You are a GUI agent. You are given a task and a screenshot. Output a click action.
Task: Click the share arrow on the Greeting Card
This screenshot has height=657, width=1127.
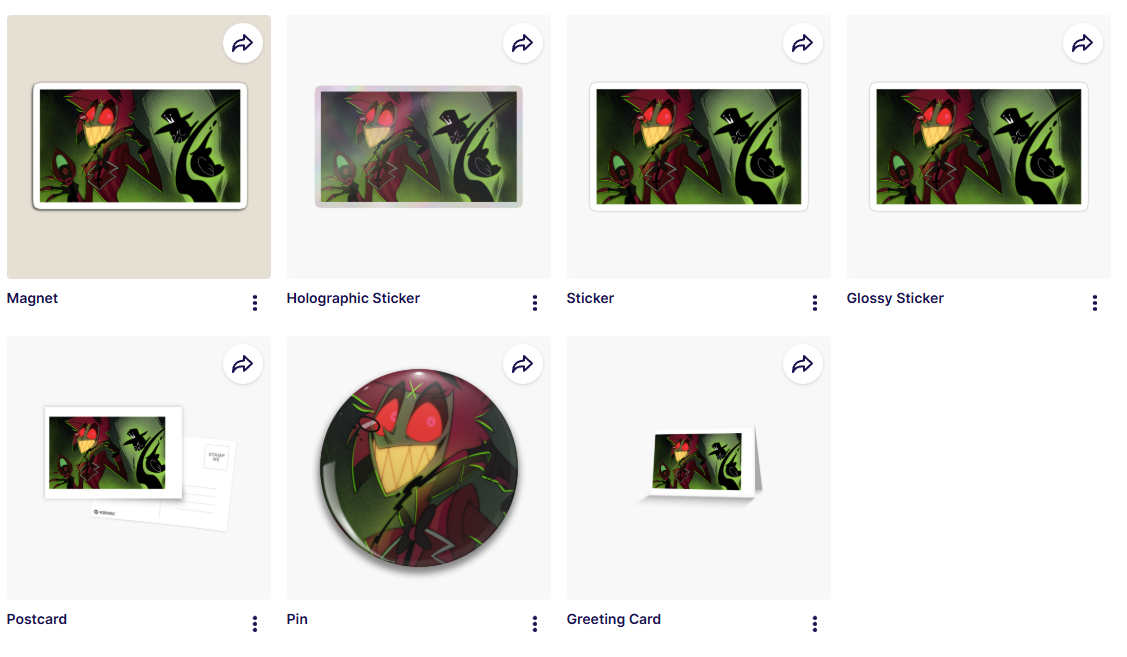pyautogui.click(x=803, y=364)
